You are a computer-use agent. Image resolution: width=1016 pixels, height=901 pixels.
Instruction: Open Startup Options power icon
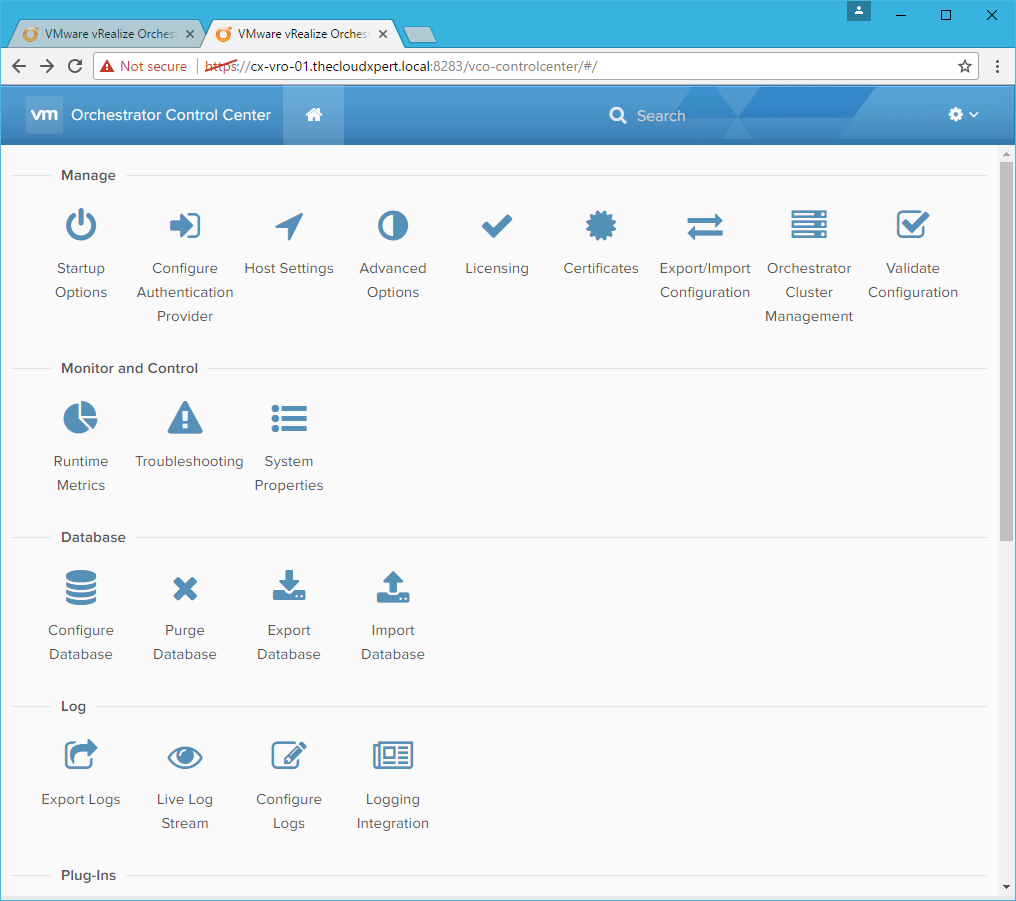click(x=81, y=226)
